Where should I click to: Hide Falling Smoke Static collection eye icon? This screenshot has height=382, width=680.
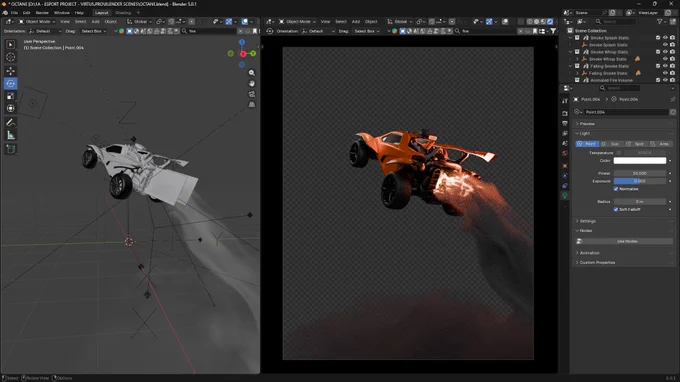point(665,66)
